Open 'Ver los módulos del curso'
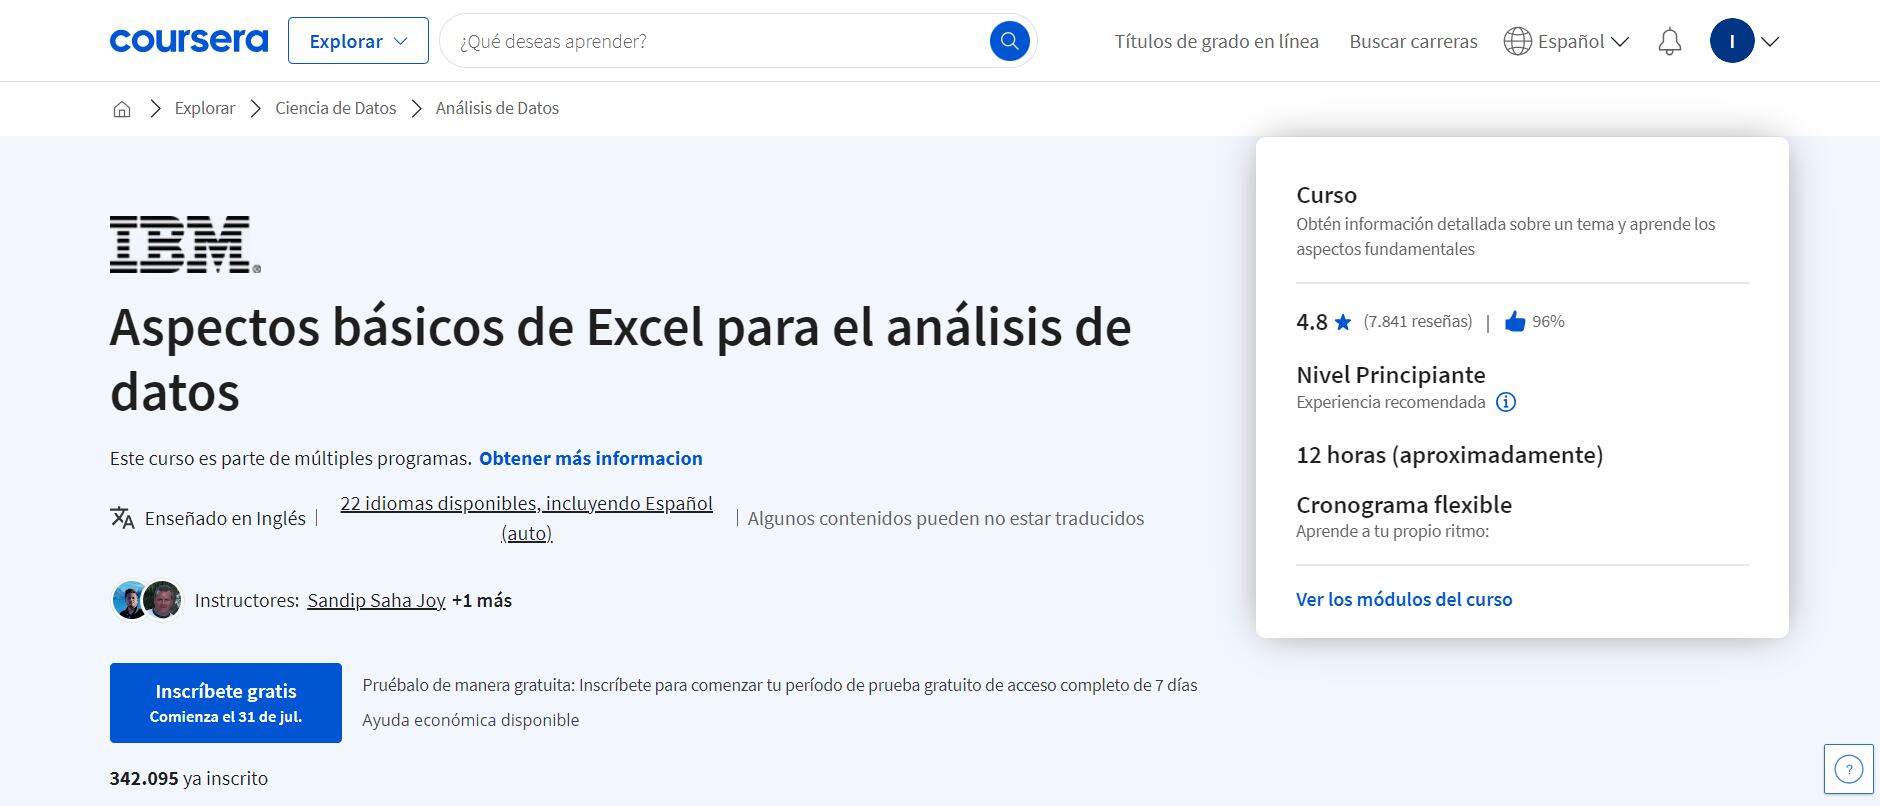Viewport: 1880px width, 806px height. (x=1404, y=599)
